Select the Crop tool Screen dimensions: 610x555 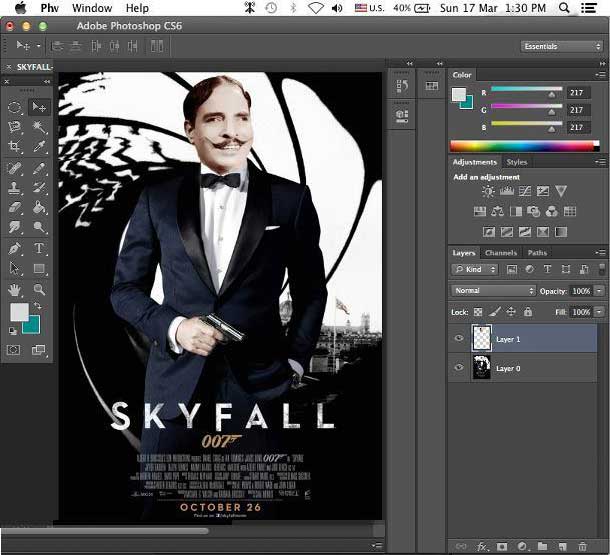click(15, 147)
